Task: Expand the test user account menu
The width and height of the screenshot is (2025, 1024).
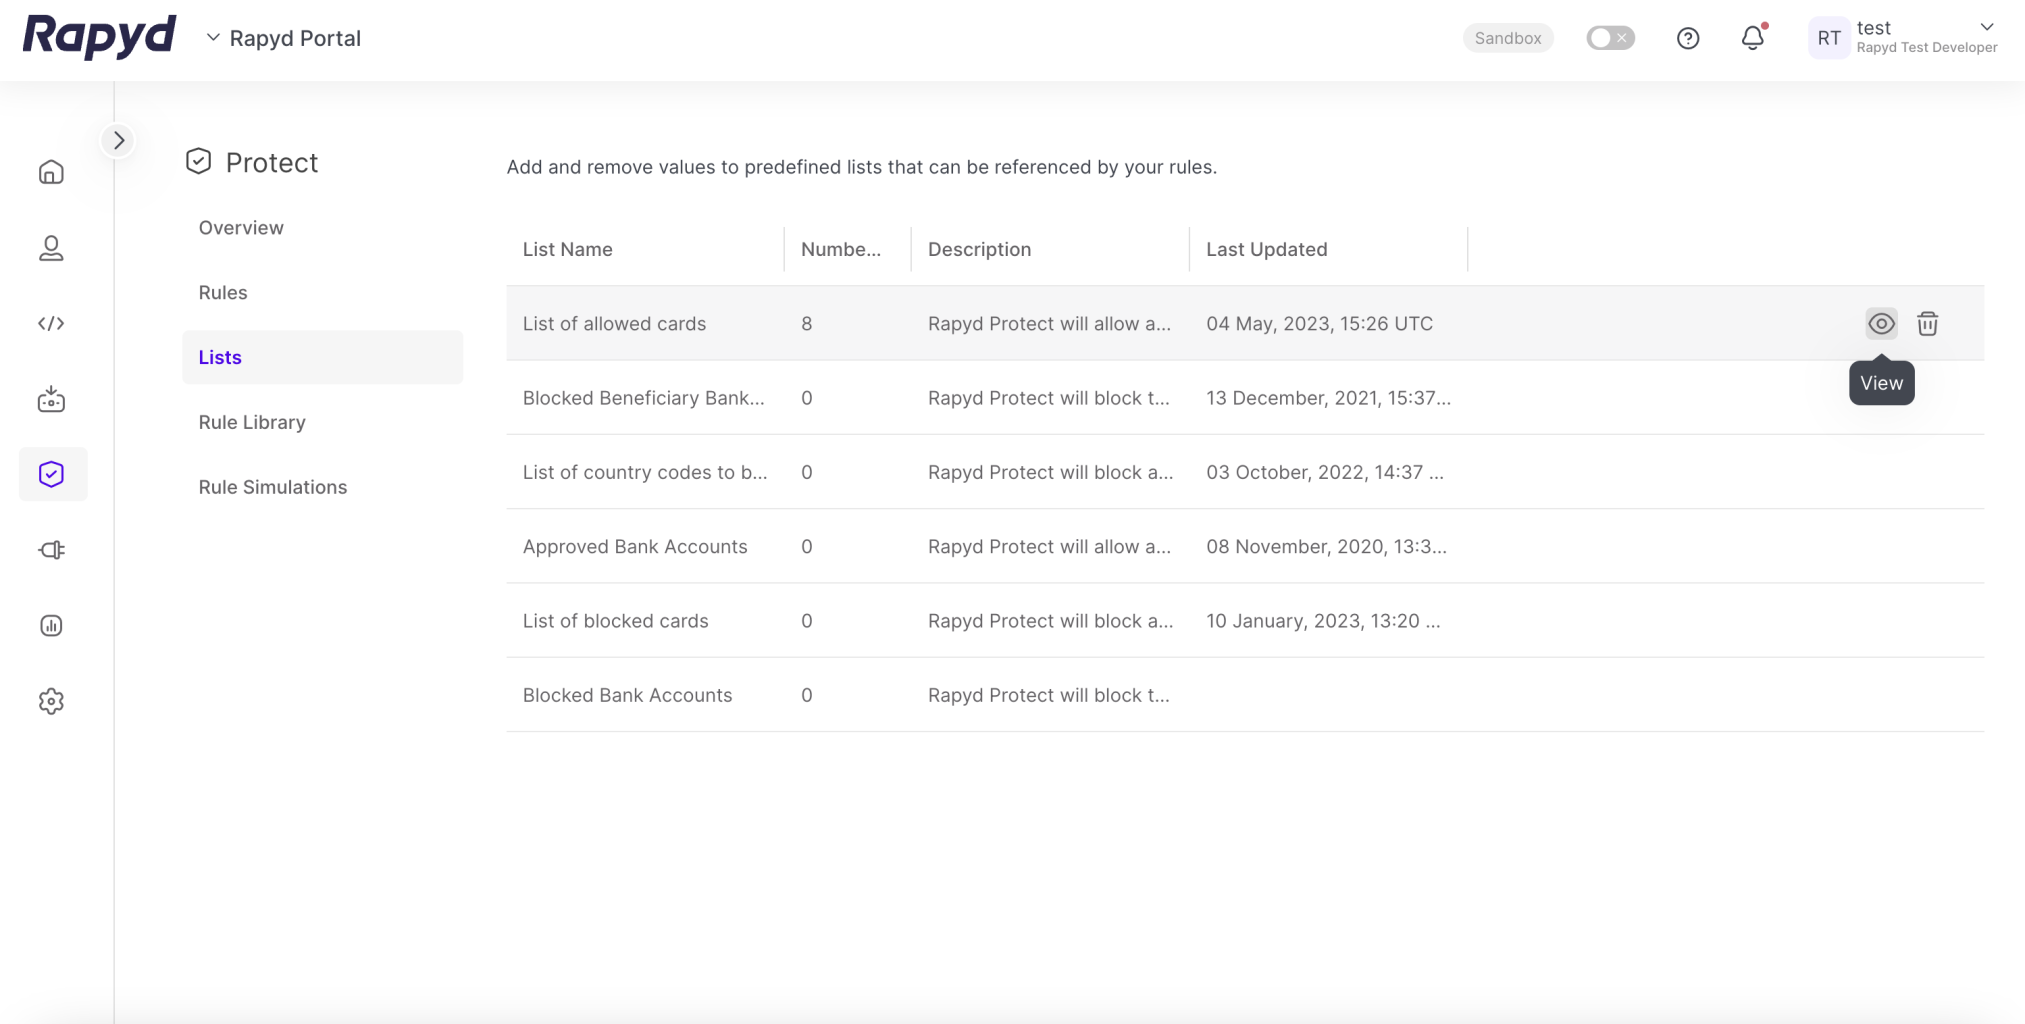Action: (1986, 28)
